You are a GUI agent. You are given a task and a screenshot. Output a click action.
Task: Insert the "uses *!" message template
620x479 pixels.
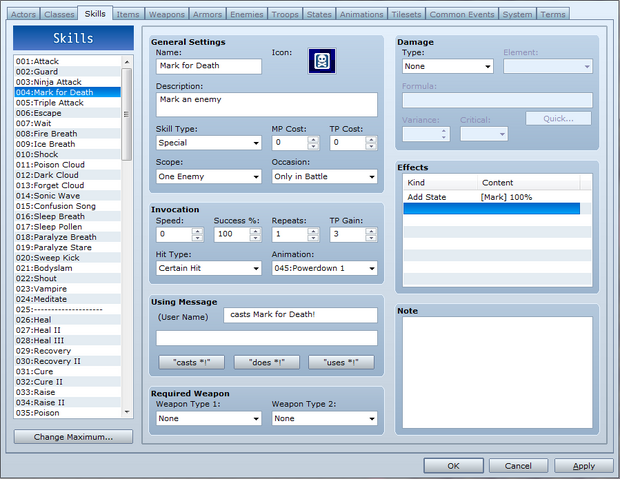[341, 362]
